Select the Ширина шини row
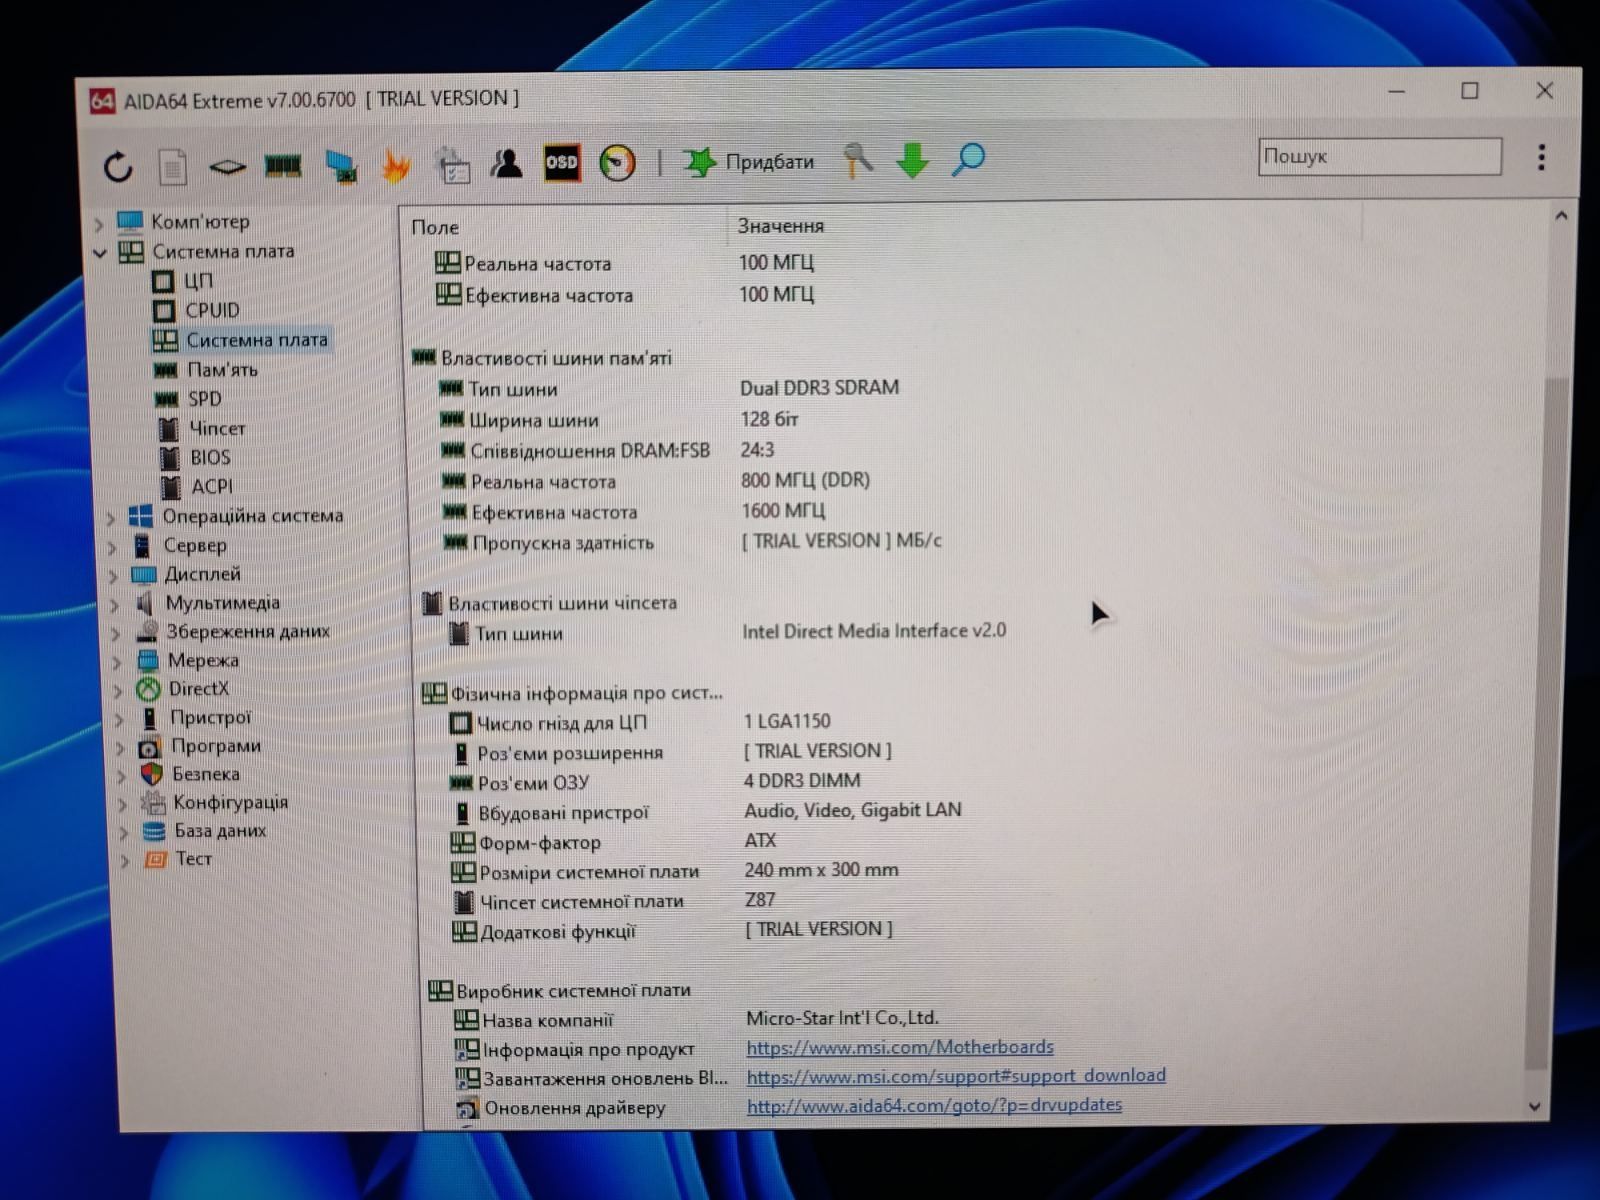 point(620,420)
